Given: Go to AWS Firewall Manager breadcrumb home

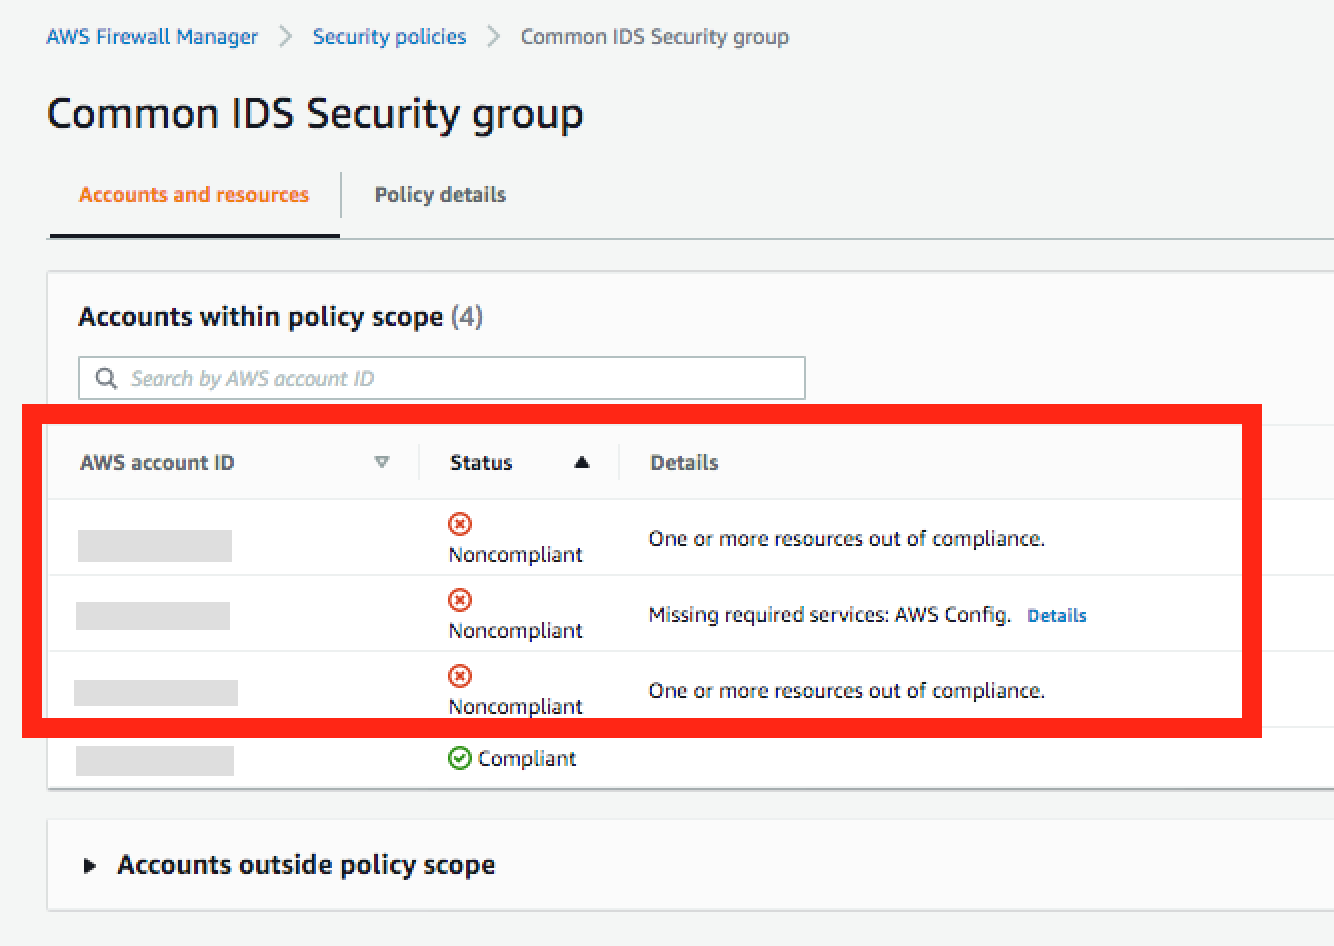Looking at the screenshot, I should coord(151,36).
